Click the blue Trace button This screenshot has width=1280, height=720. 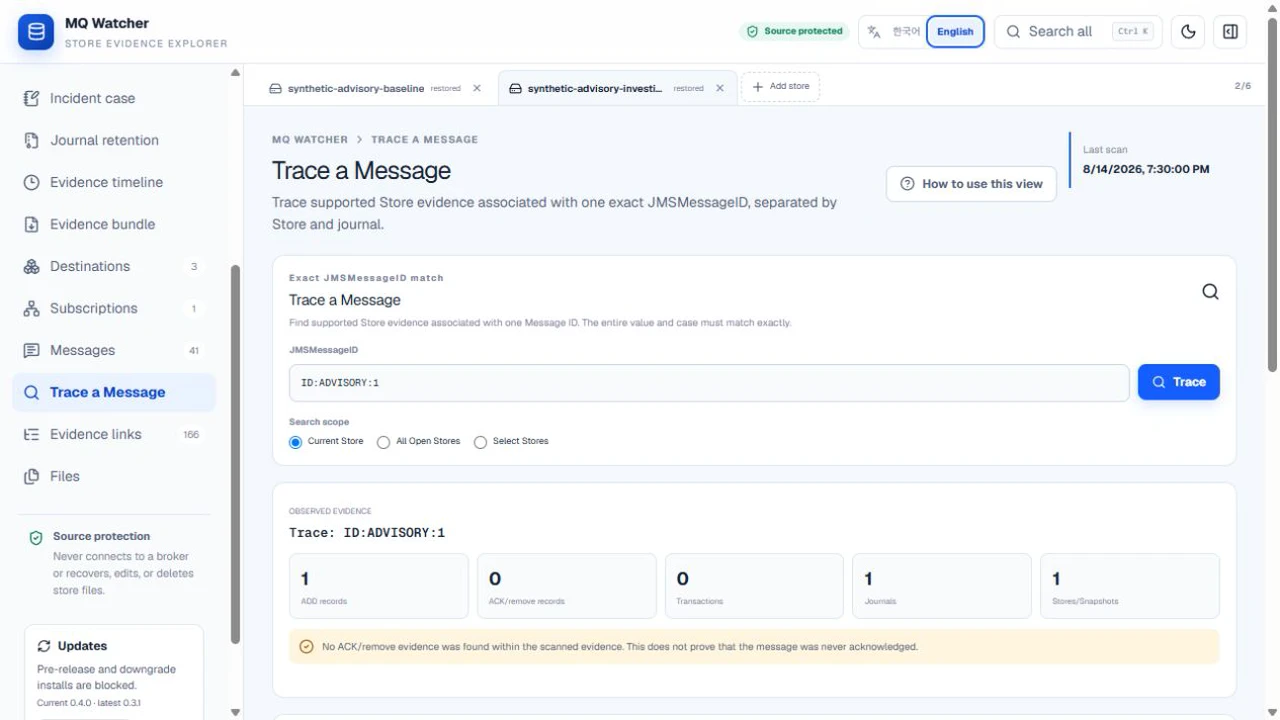(x=1179, y=382)
